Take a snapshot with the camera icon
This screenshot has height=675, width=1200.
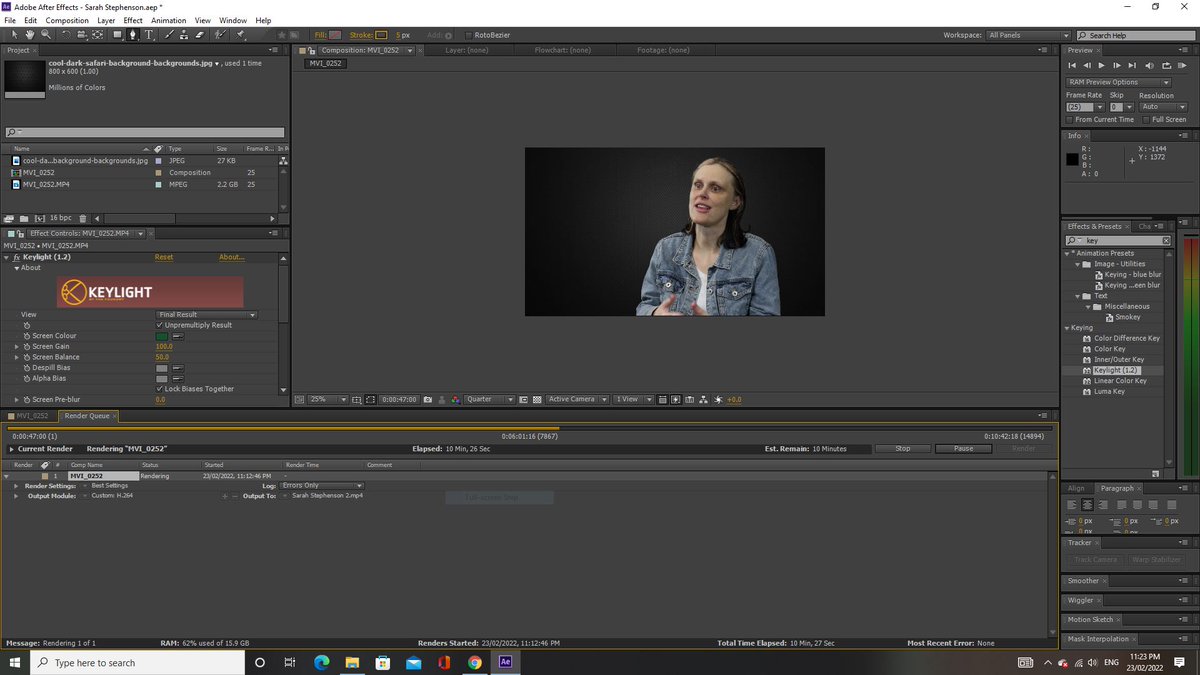click(x=428, y=399)
